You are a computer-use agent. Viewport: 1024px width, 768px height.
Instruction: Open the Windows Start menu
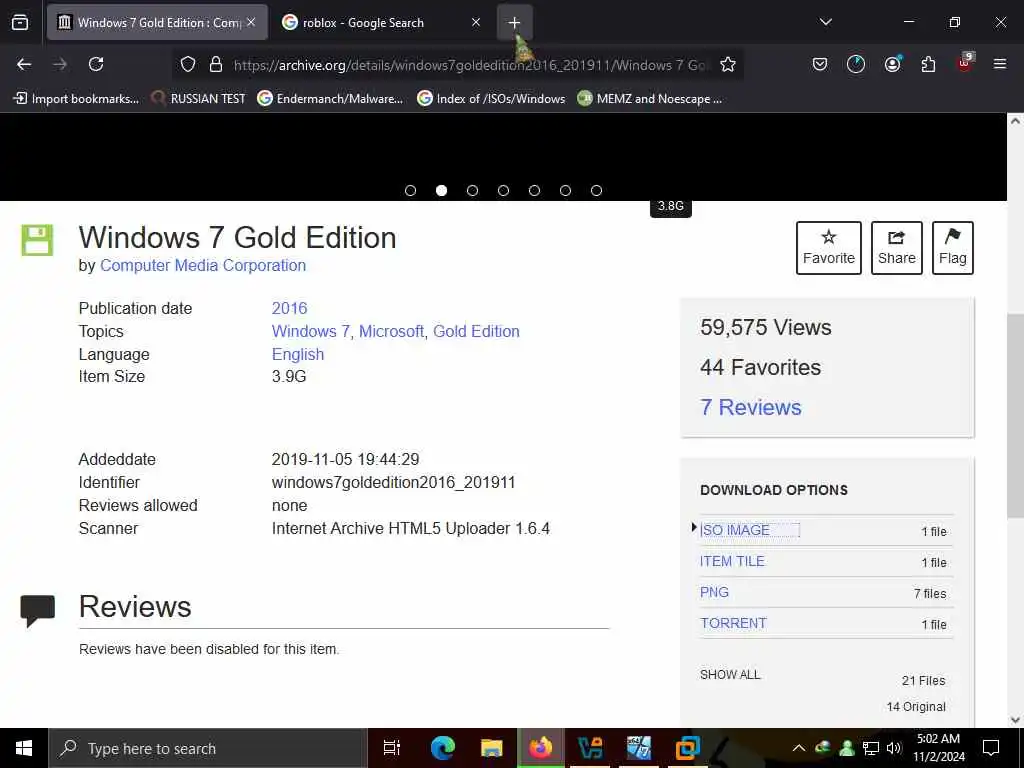(x=24, y=748)
